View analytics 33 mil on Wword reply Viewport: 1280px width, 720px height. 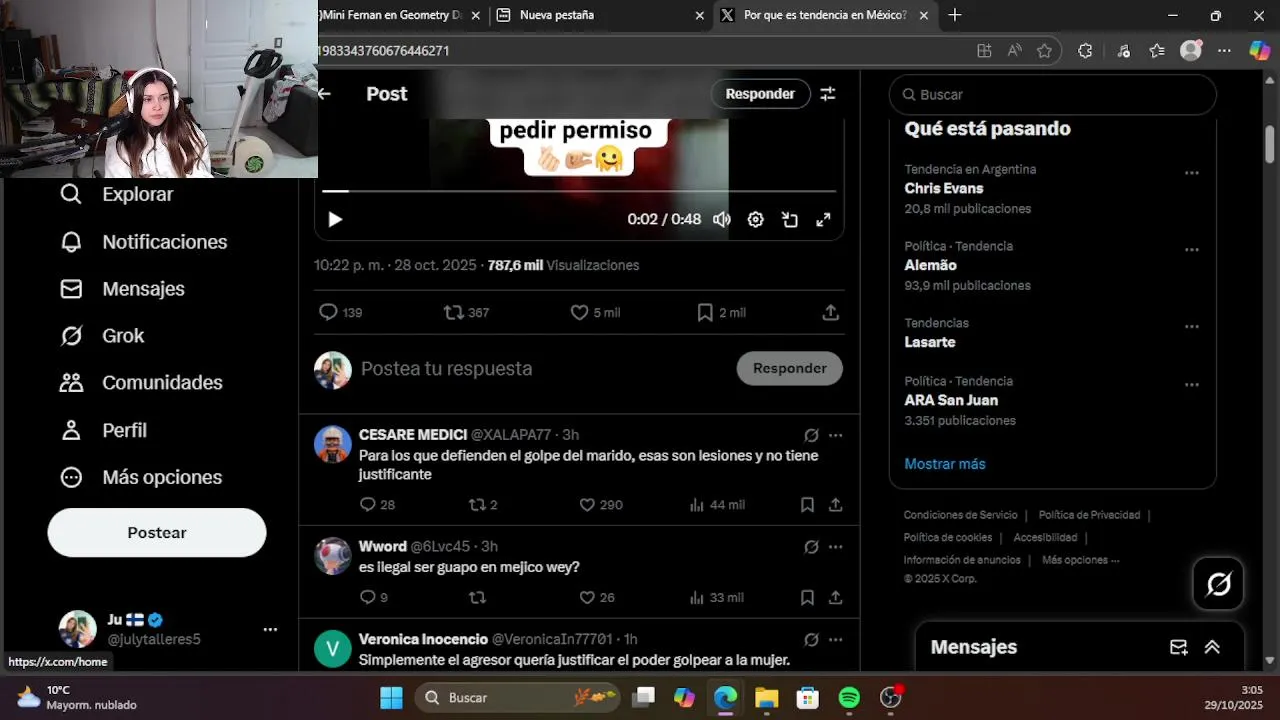[x=717, y=597]
